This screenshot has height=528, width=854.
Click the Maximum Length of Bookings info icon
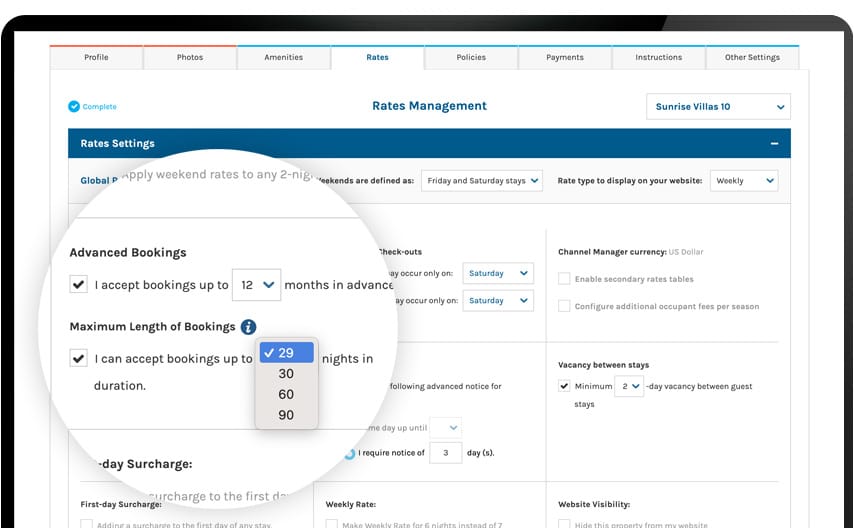248,327
